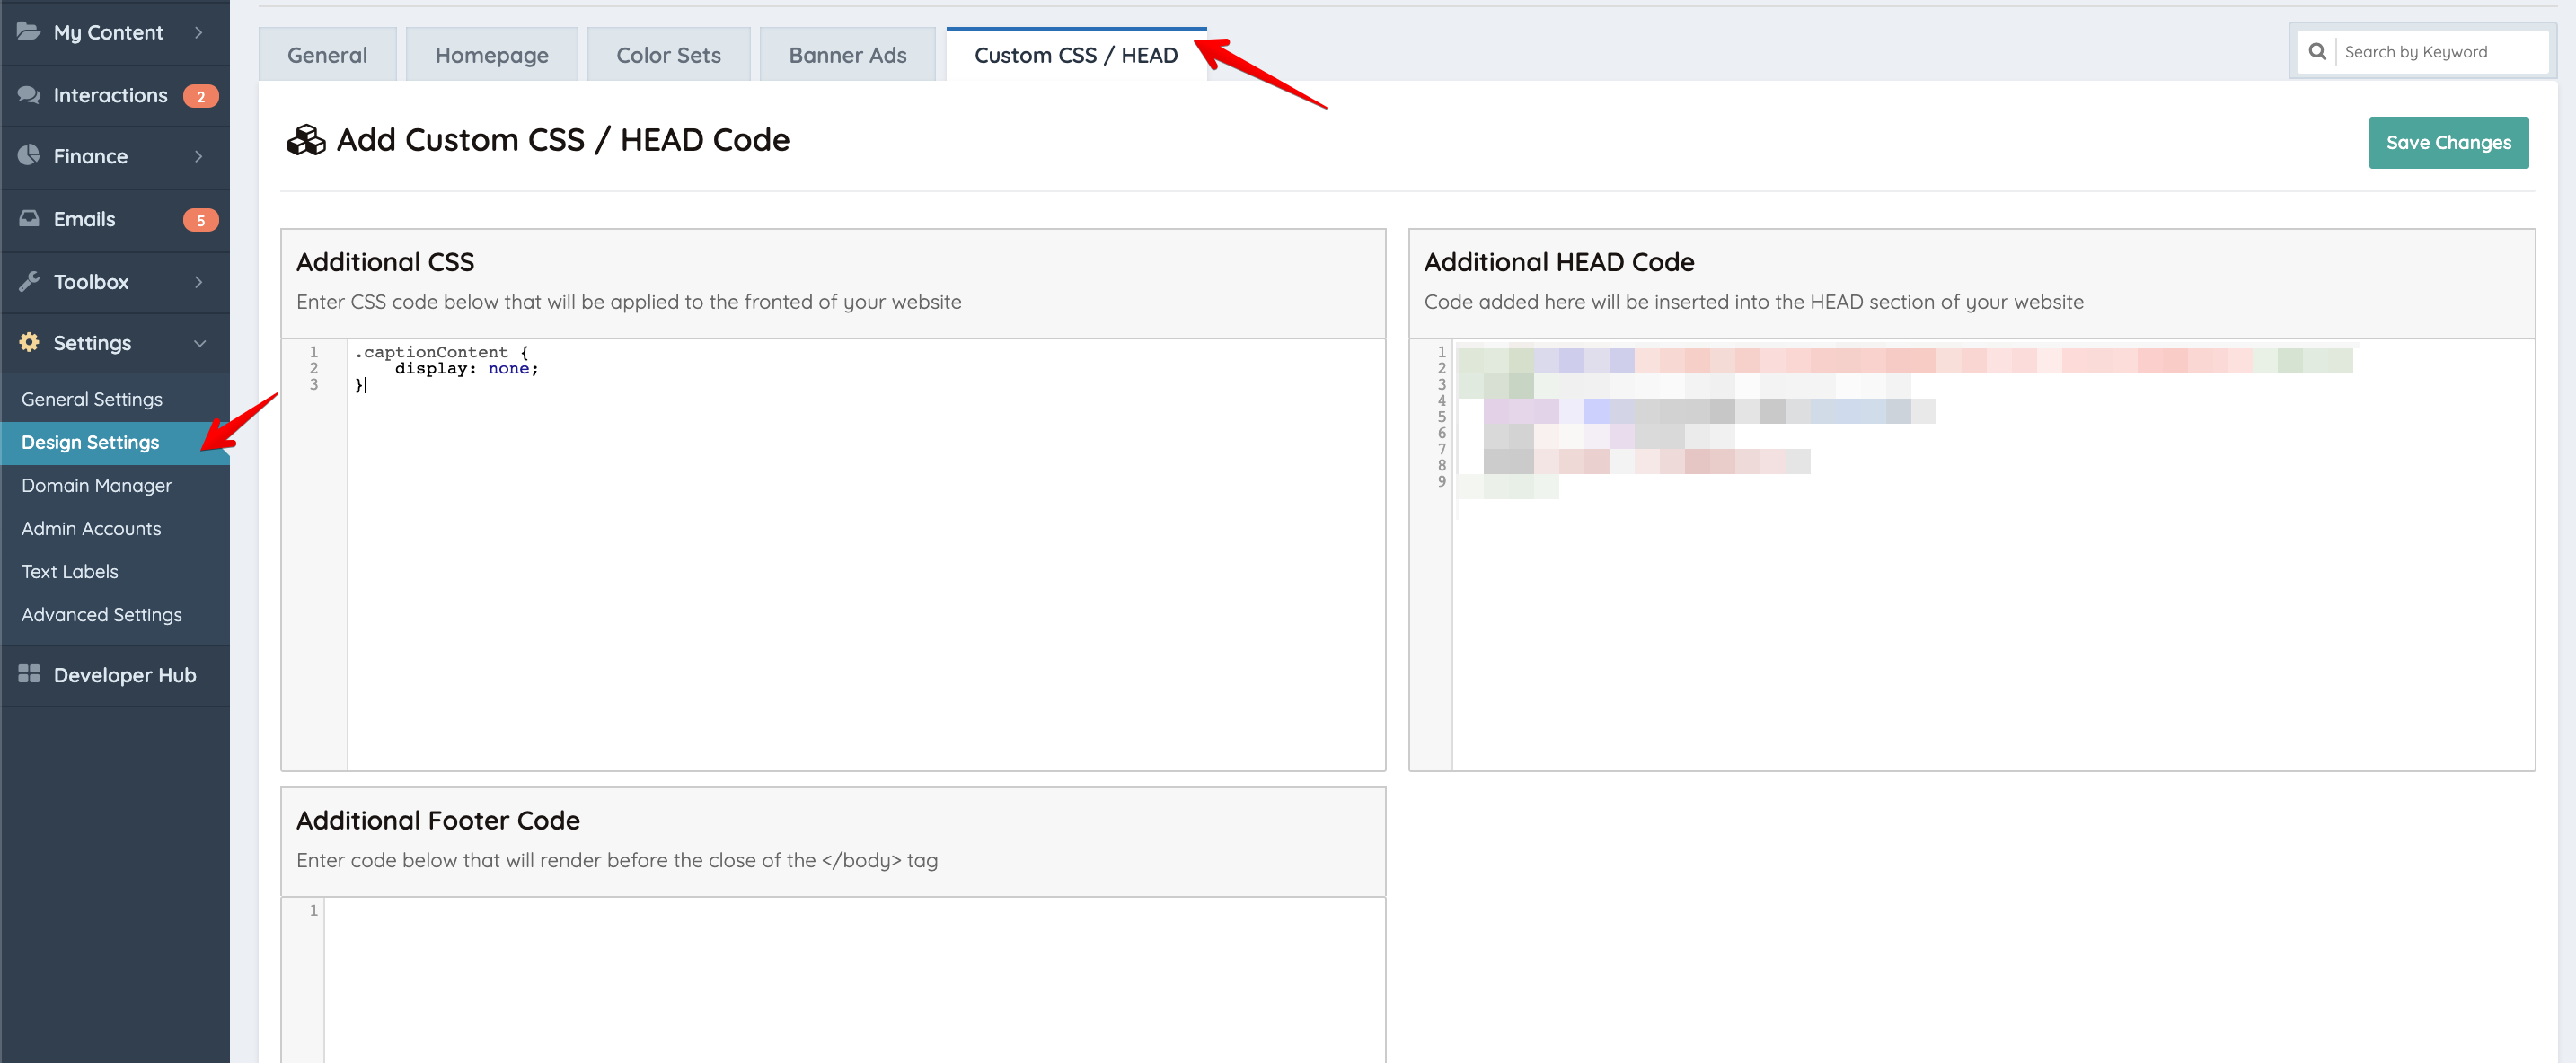Click the Emails inbox icon
2576x1063 pixels.
tap(28, 219)
